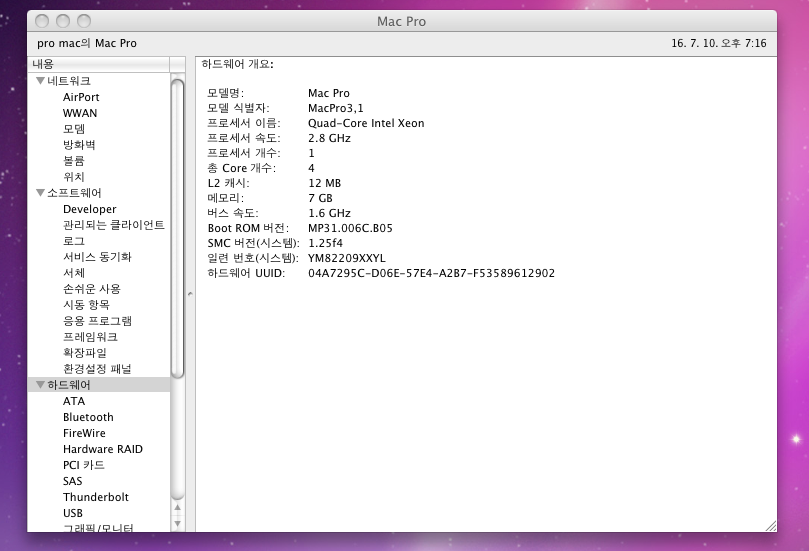
Task: Collapse the 하드웨어 disclosure triangle
Action: [x=40, y=385]
